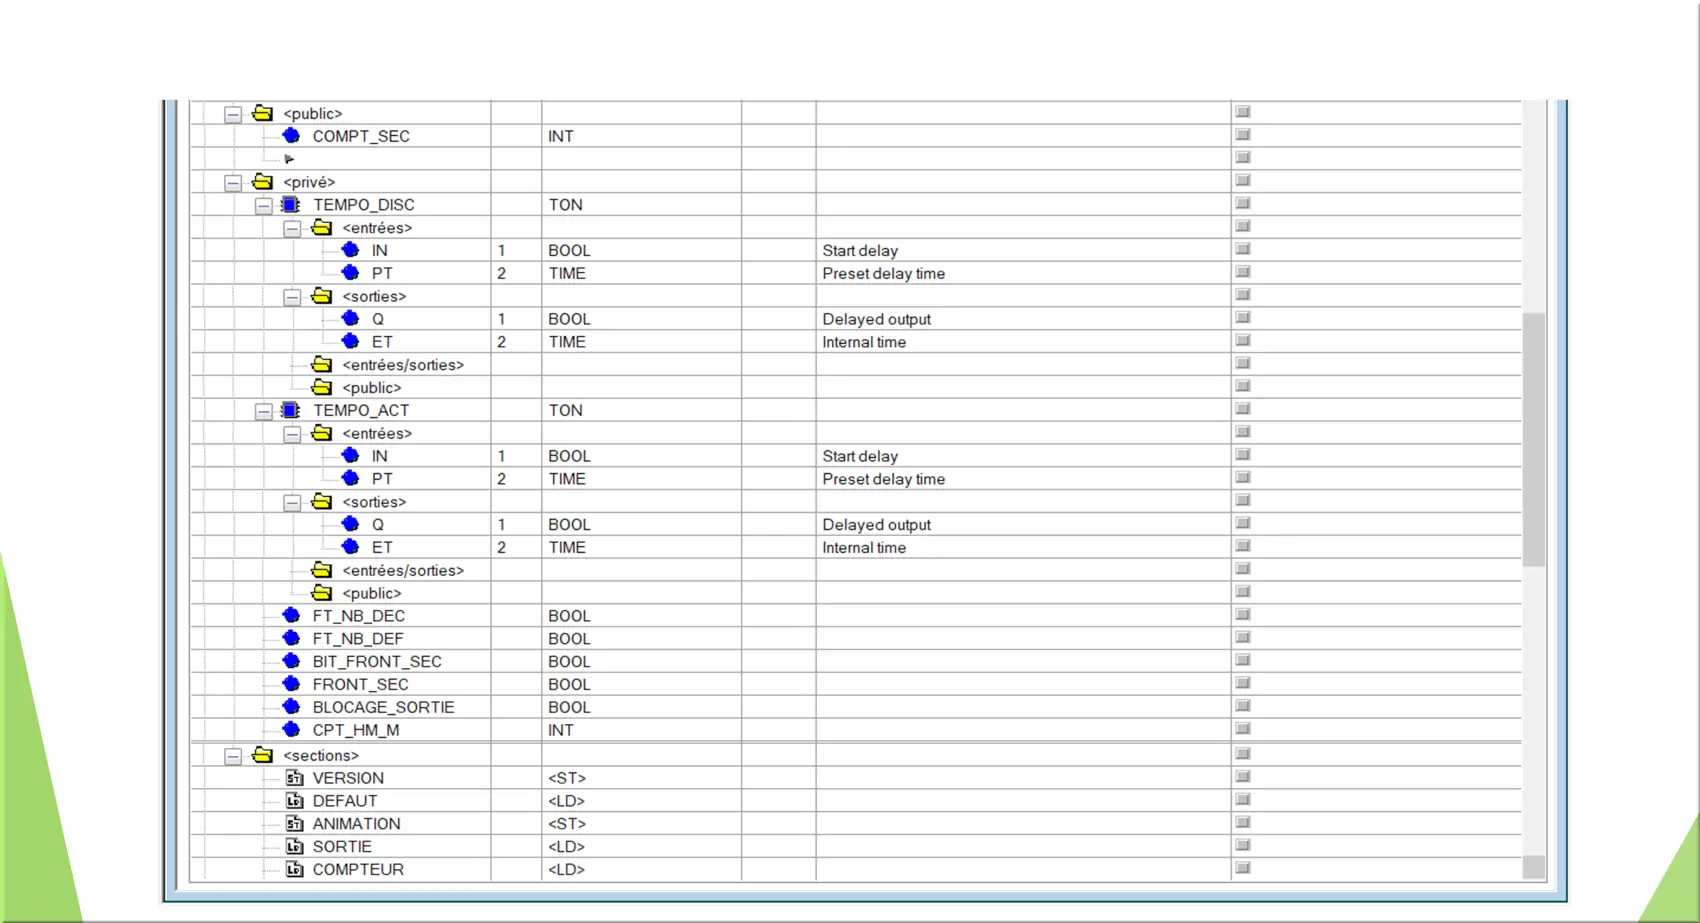Viewport: 1700px width, 923px height.
Task: Click the PT pin icon under TEMPO_DISC
Action: pos(350,272)
